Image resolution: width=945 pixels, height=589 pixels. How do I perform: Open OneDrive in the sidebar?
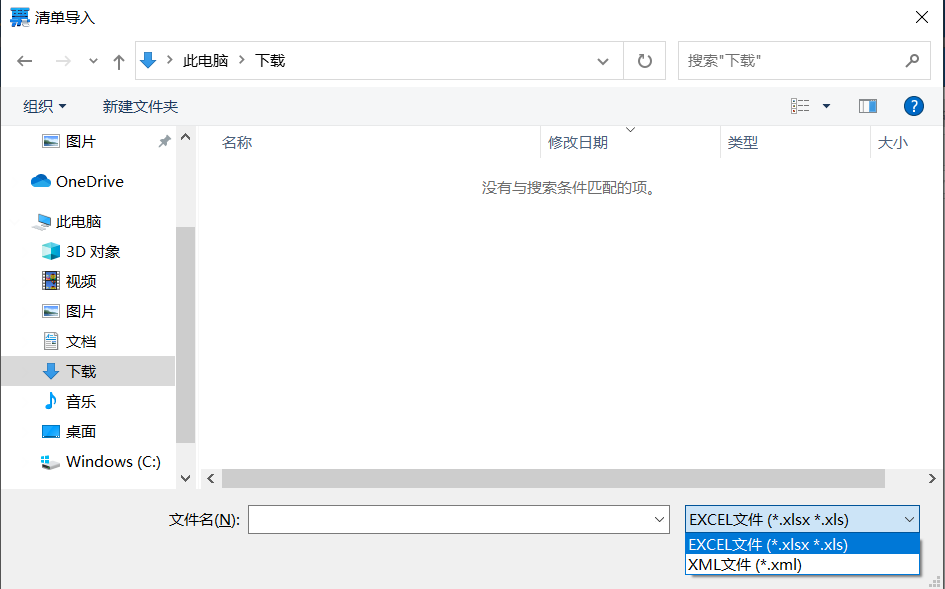[x=89, y=181]
